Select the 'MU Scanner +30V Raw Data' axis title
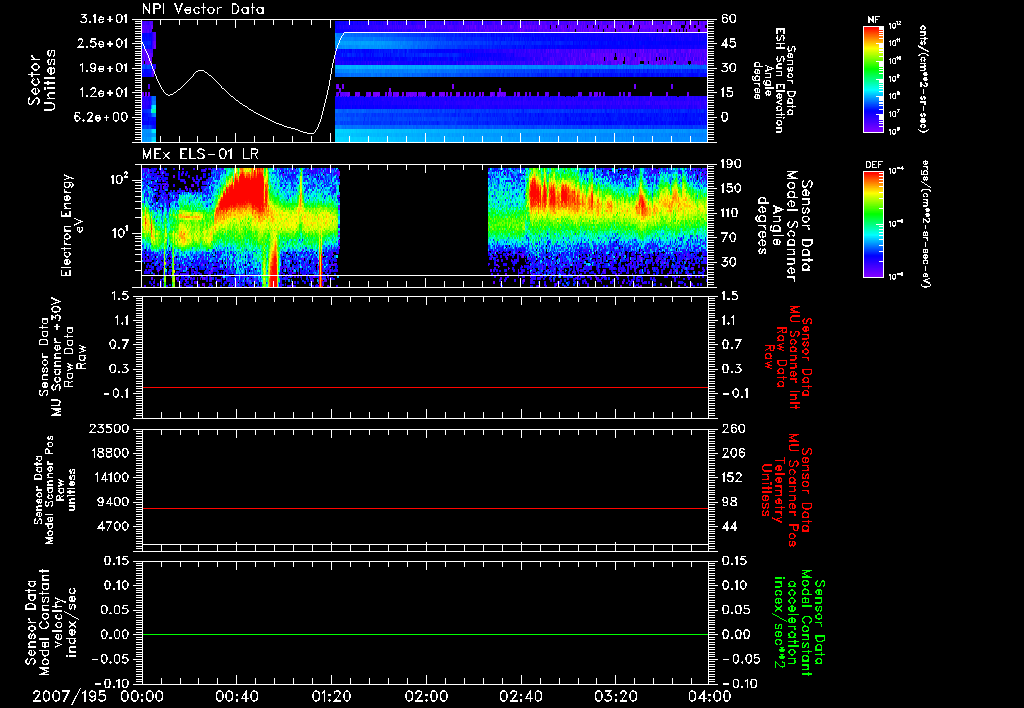The height and width of the screenshot is (708, 1024). [63, 356]
